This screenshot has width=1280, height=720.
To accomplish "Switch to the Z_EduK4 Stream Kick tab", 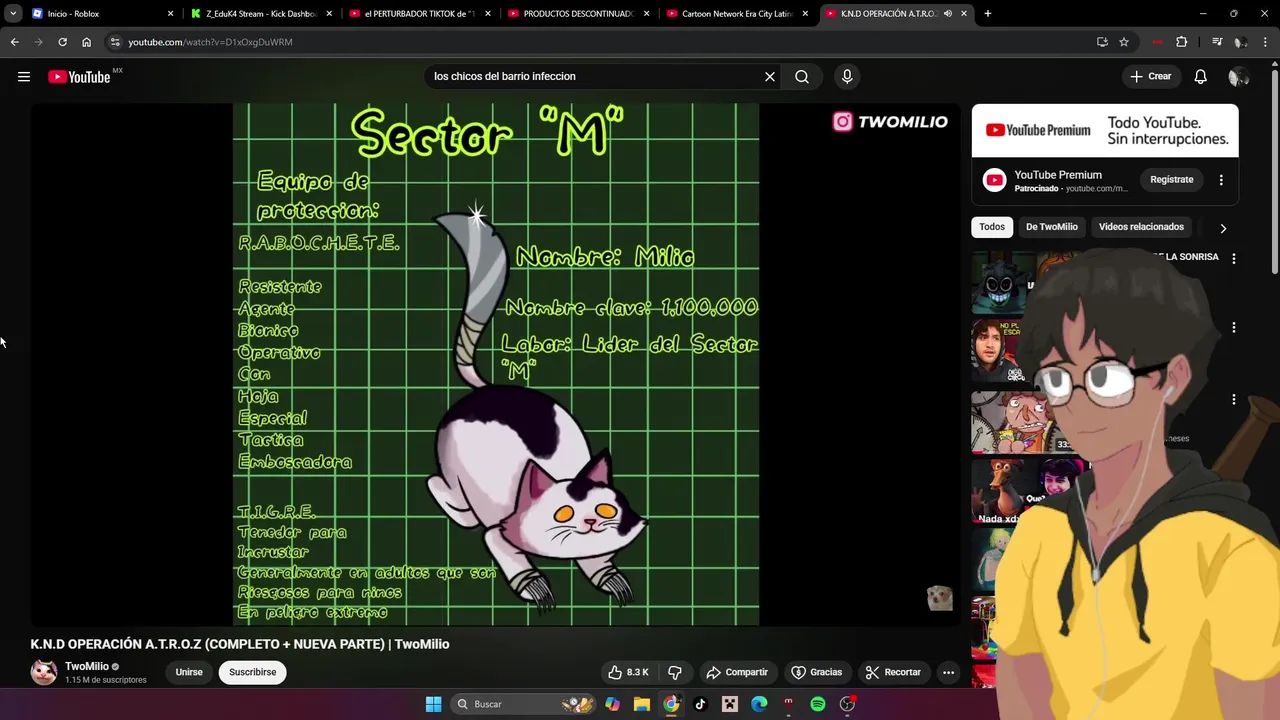I will click(260, 14).
